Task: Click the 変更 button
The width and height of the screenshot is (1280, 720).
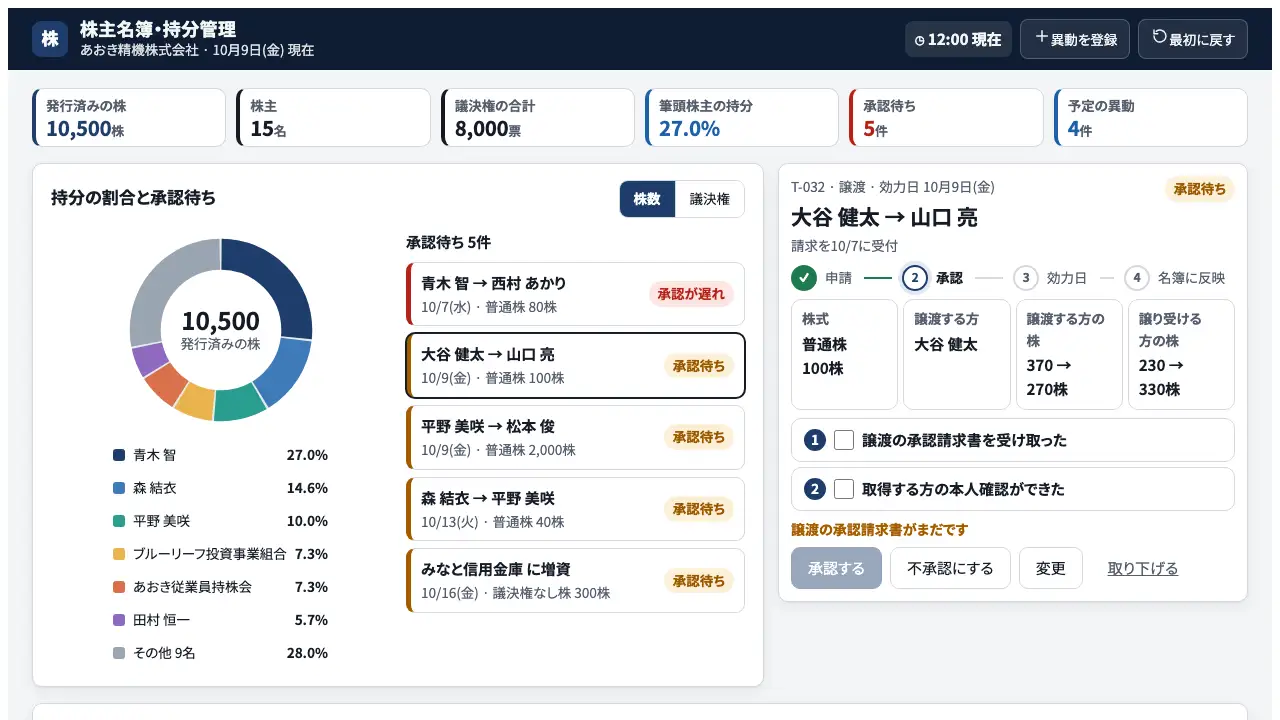Action: [x=1051, y=568]
